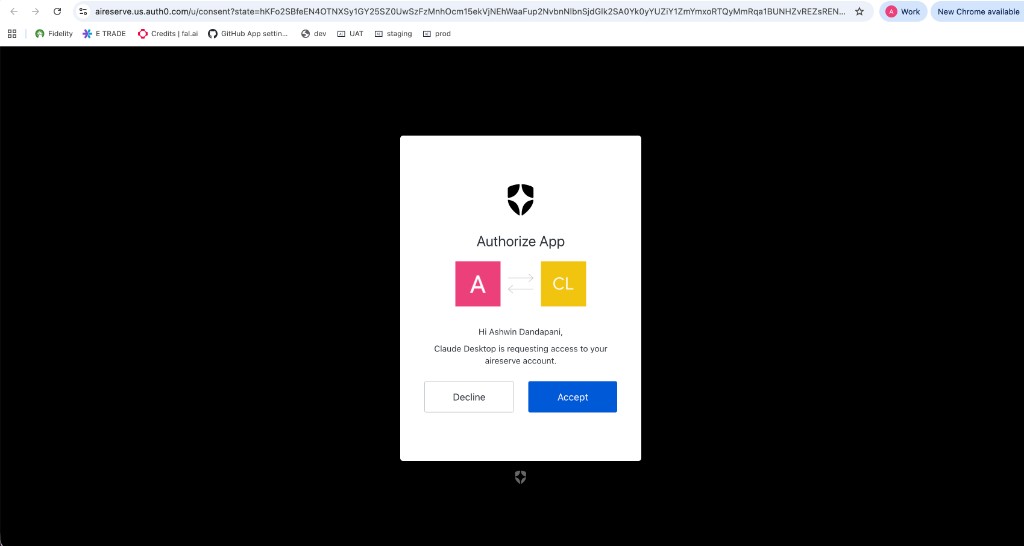Image resolution: width=1024 pixels, height=546 pixels.
Task: Click the Auth0 shield logo in the dialog
Action: click(520, 199)
